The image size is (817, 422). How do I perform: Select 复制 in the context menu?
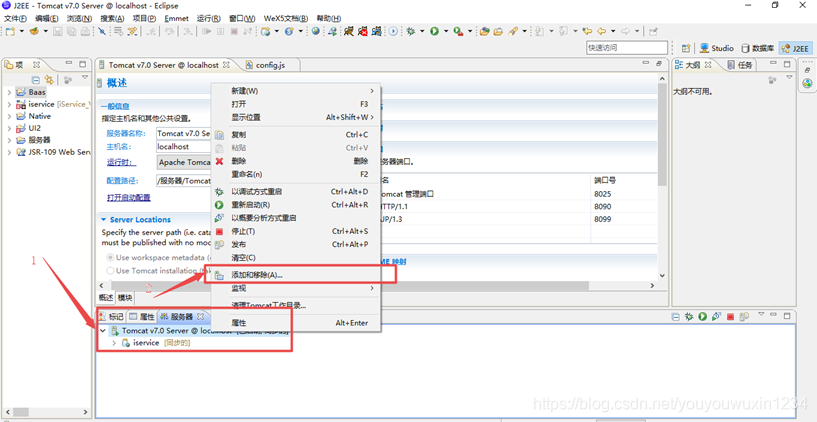tap(296, 134)
